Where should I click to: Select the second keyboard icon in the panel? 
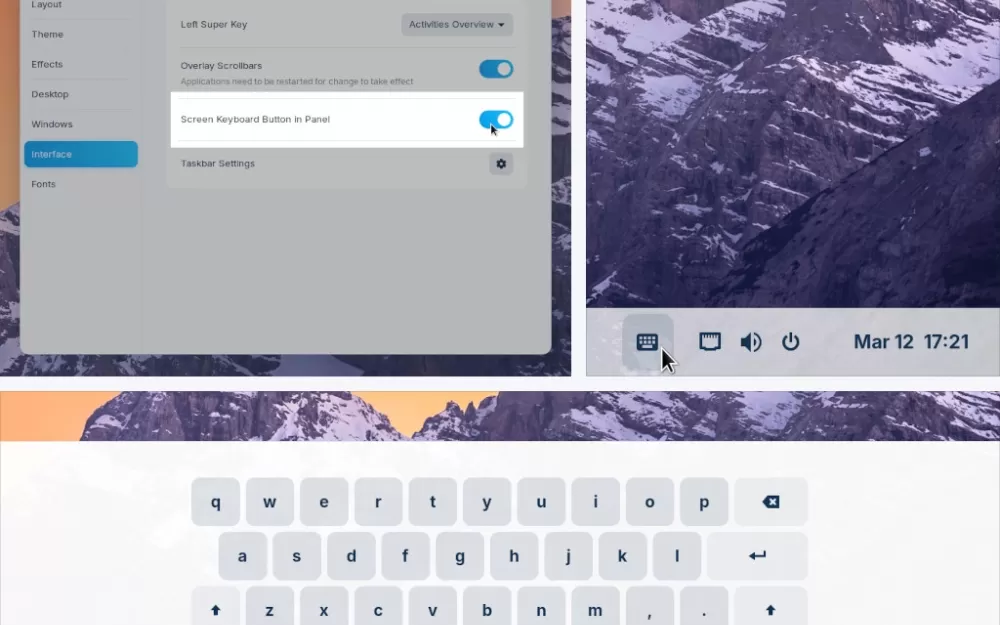click(x=710, y=342)
